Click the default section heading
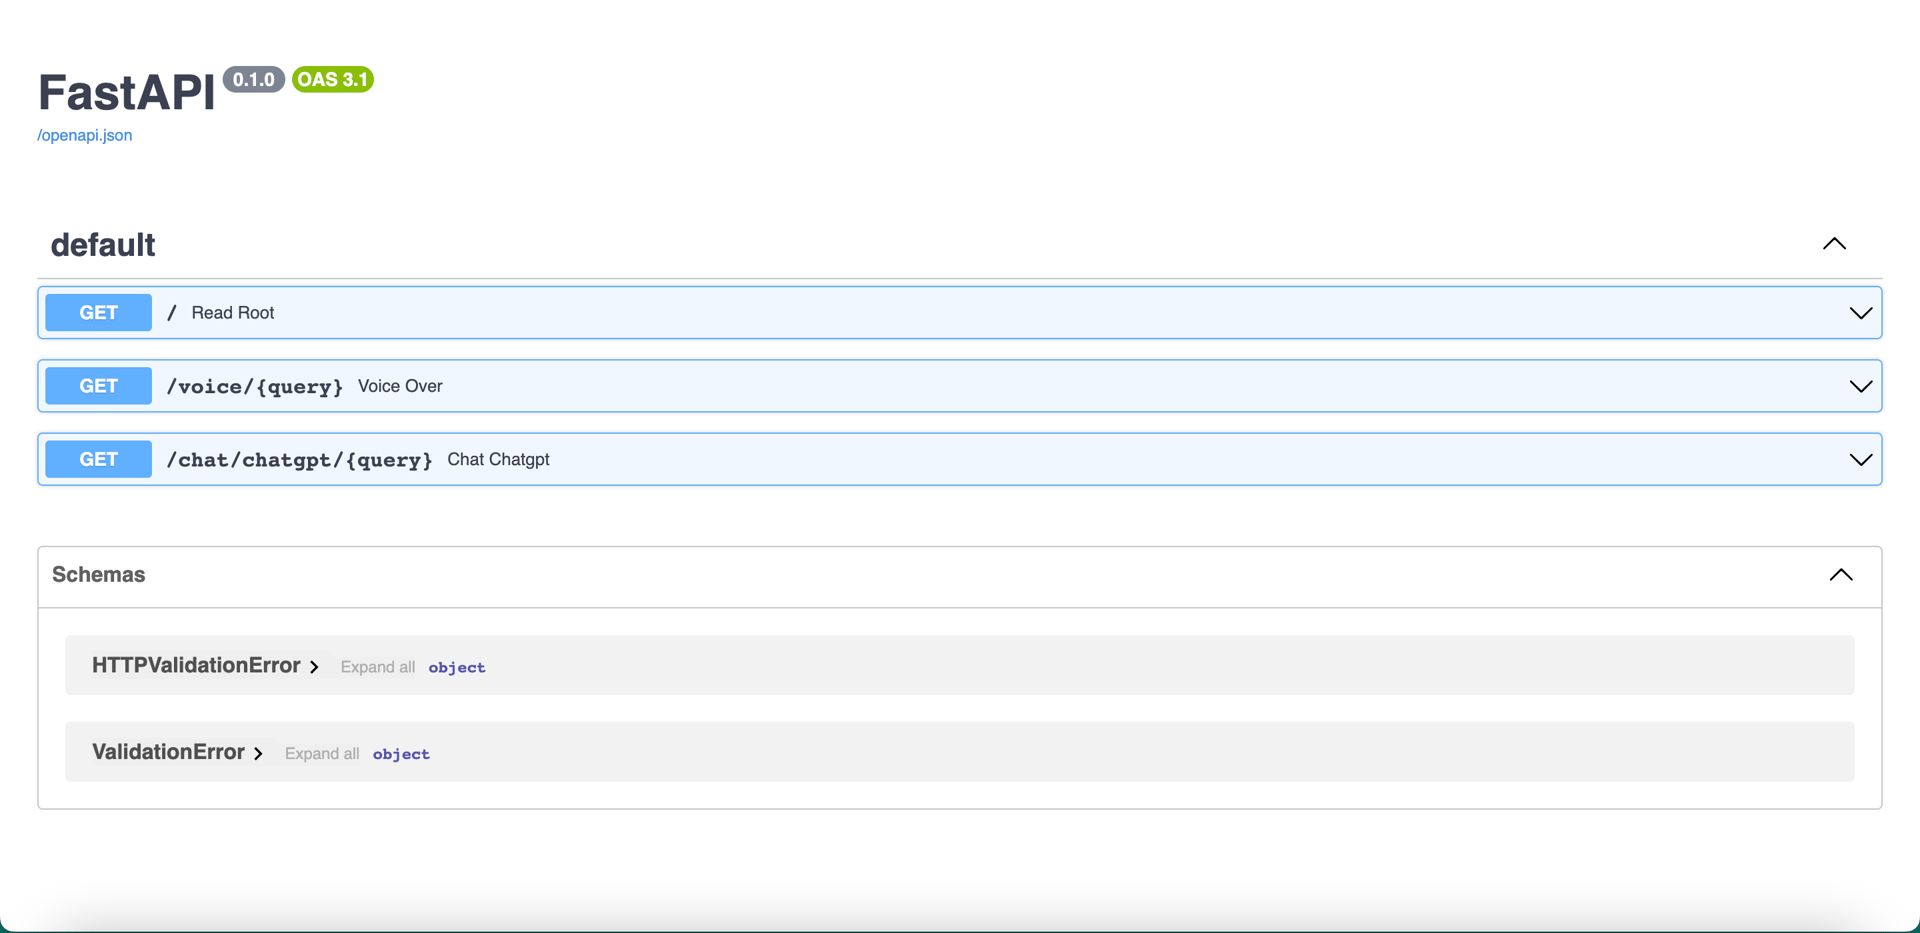The width and height of the screenshot is (1920, 933). coord(103,245)
